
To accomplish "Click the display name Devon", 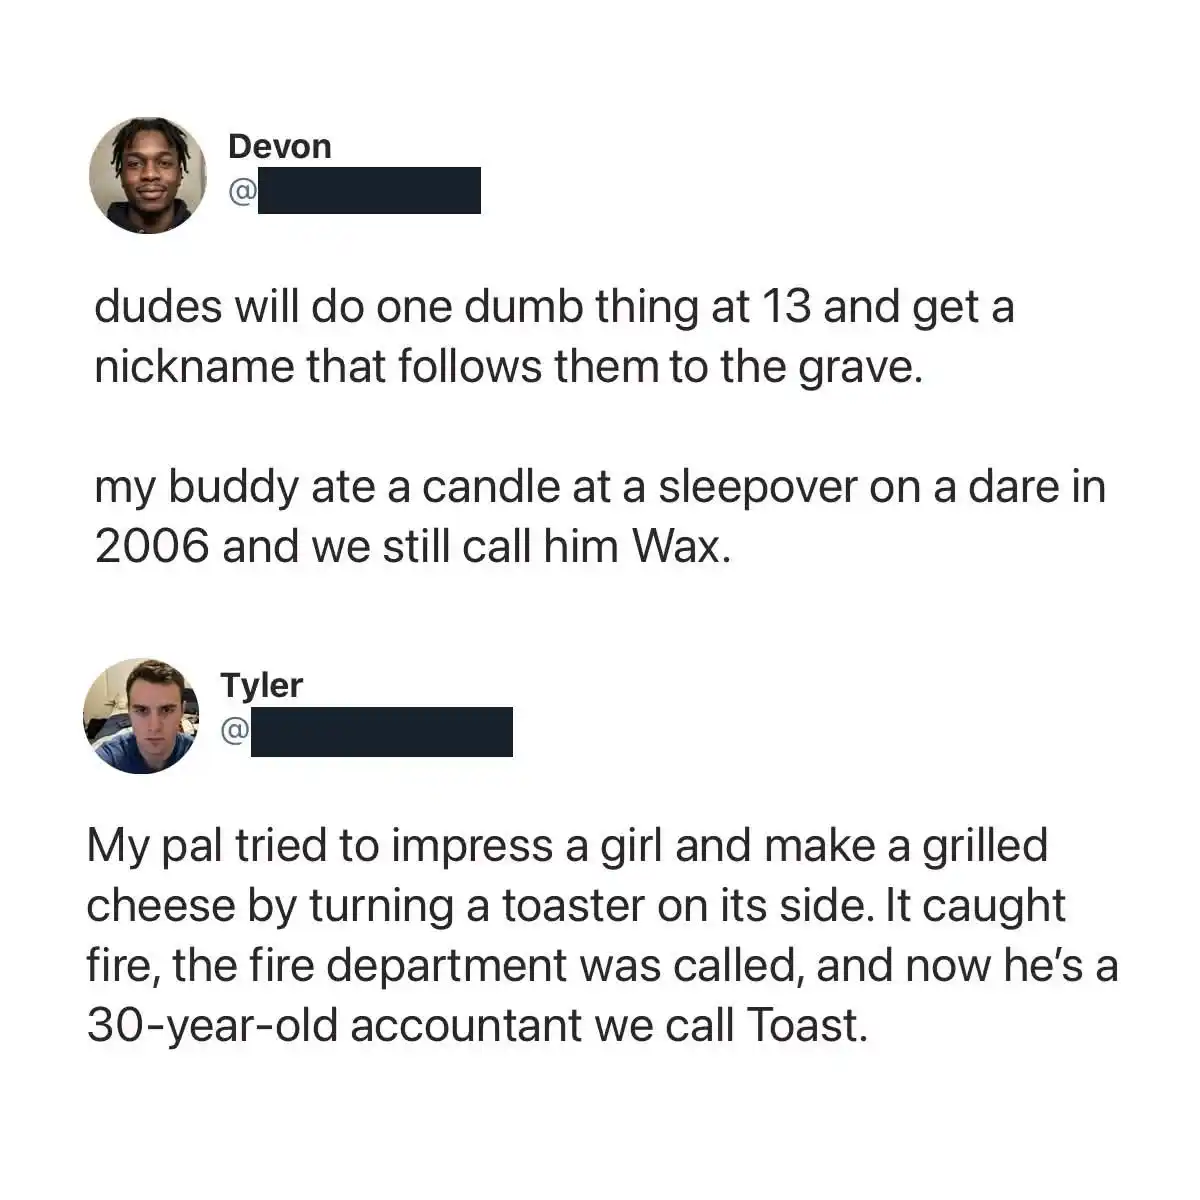I will [279, 146].
